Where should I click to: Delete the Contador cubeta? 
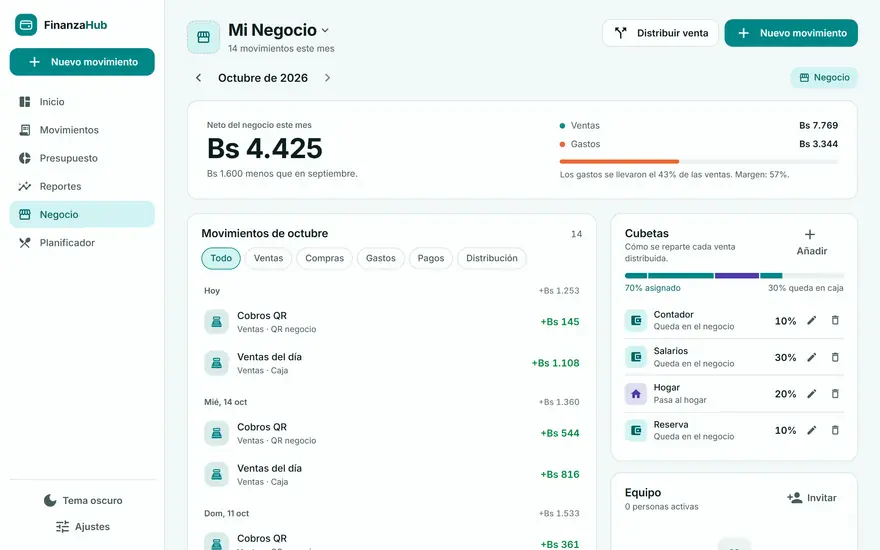(835, 320)
